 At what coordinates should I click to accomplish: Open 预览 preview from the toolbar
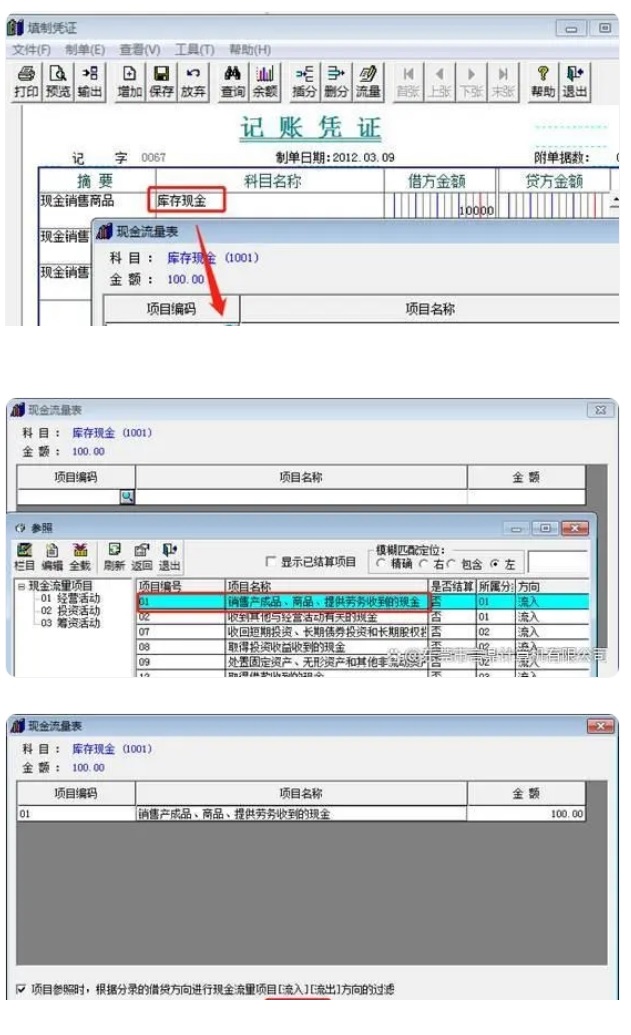tap(58, 82)
